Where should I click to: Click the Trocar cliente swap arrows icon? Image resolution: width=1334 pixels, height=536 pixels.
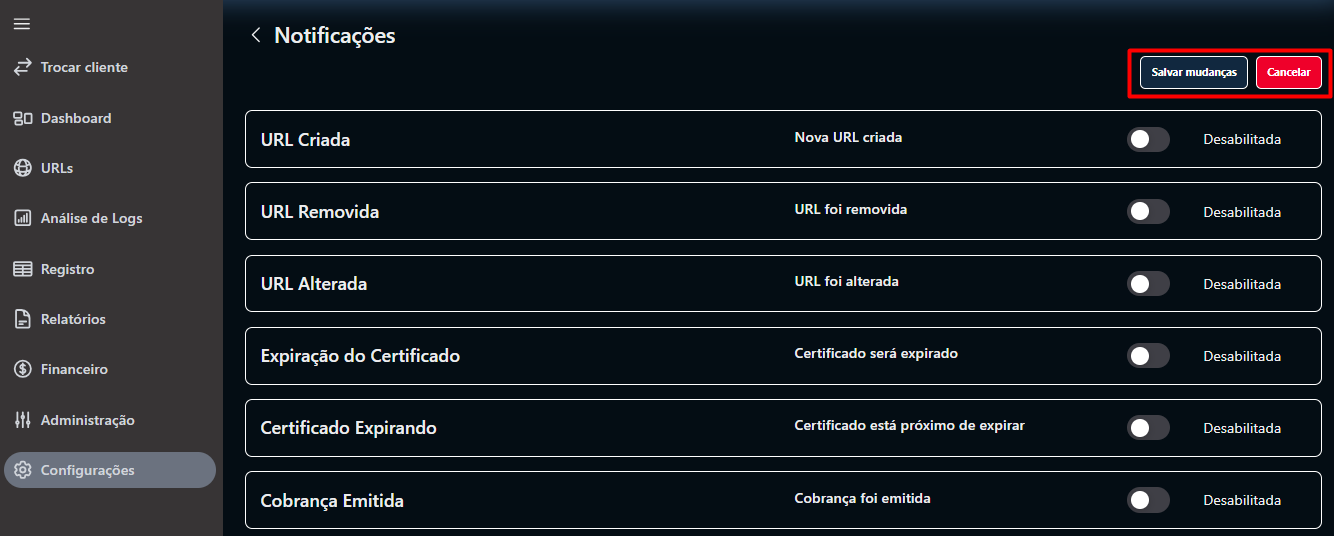pyautogui.click(x=22, y=68)
